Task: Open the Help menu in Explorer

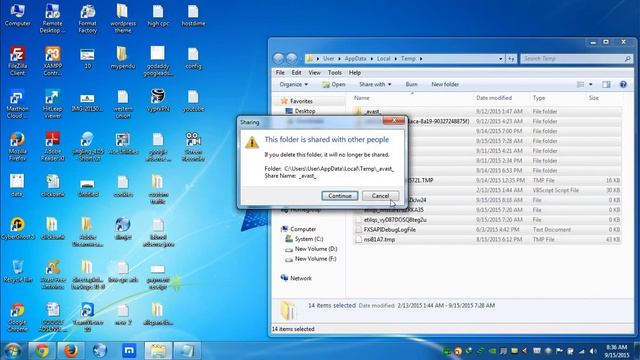Action: click(355, 73)
